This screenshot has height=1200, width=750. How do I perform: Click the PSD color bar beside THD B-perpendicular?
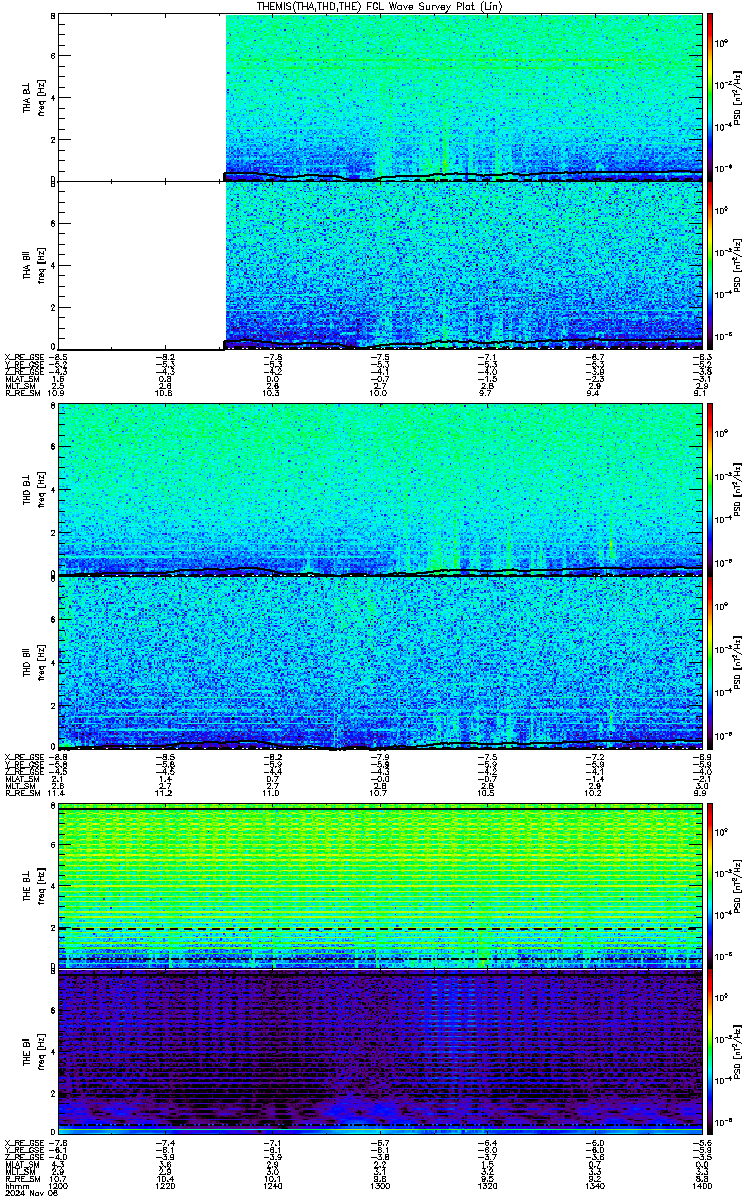tap(710, 489)
